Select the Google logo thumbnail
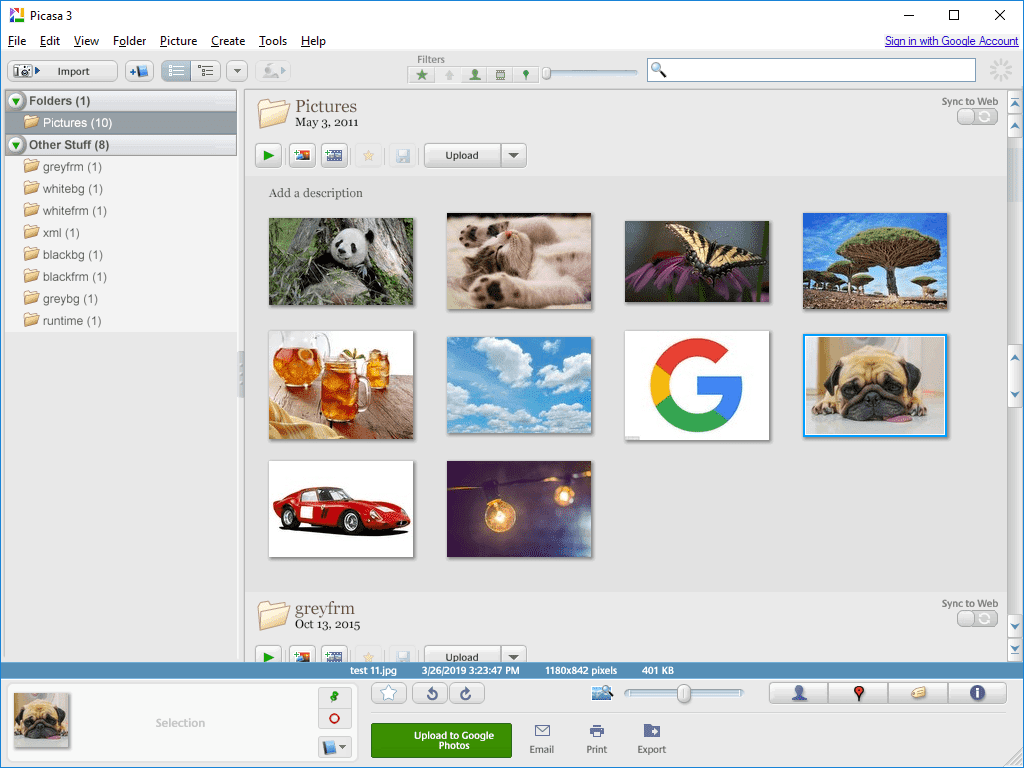The height and width of the screenshot is (768, 1024). [697, 385]
